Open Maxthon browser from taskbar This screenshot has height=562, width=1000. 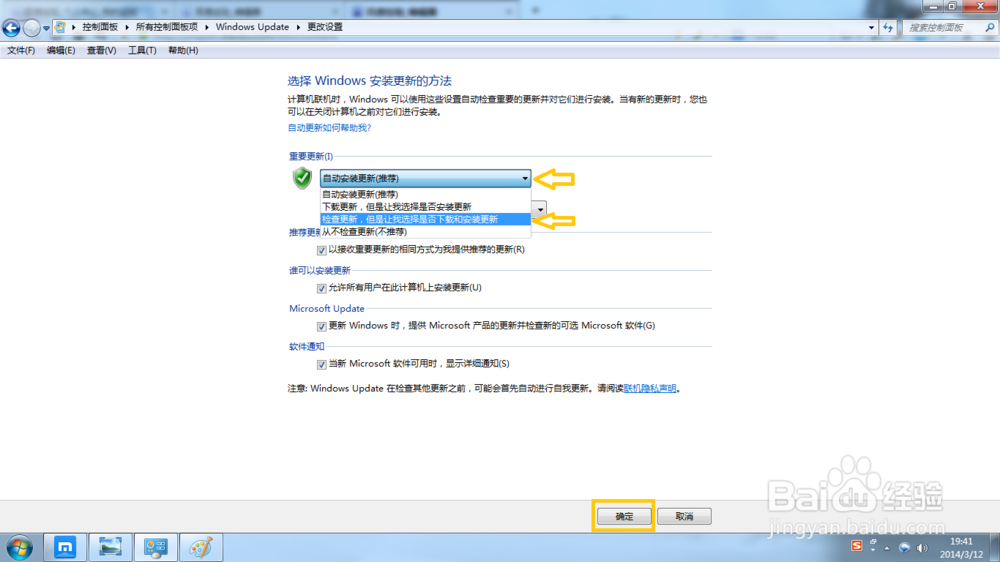64,547
